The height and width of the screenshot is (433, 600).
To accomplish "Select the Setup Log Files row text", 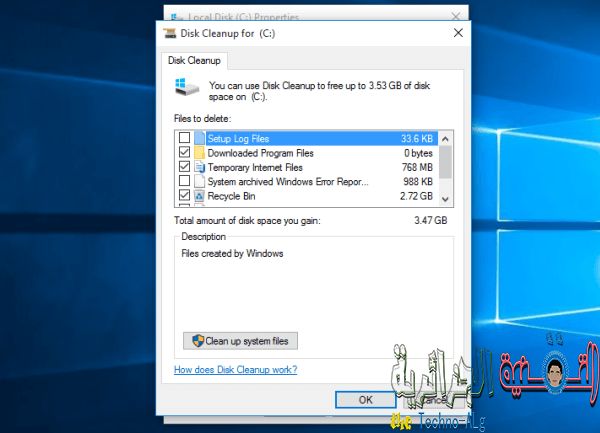I will click(238, 138).
